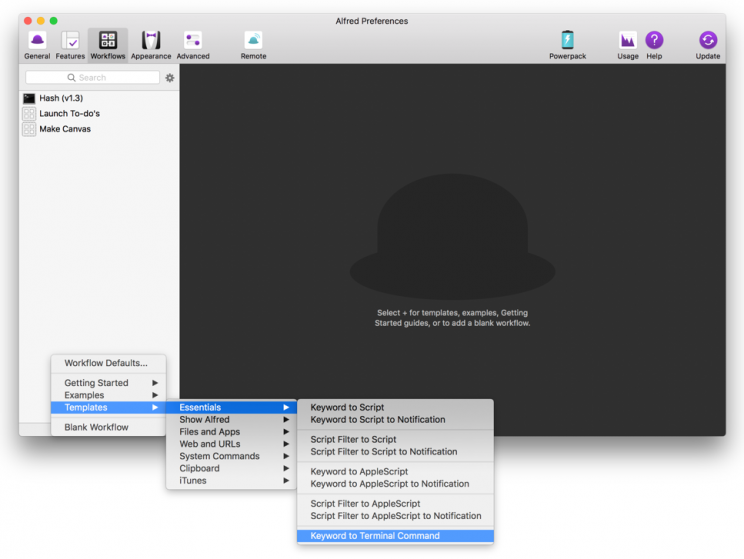Viewport: 744px width, 559px height.
Task: Open the Features preferences icon
Action: (70, 41)
